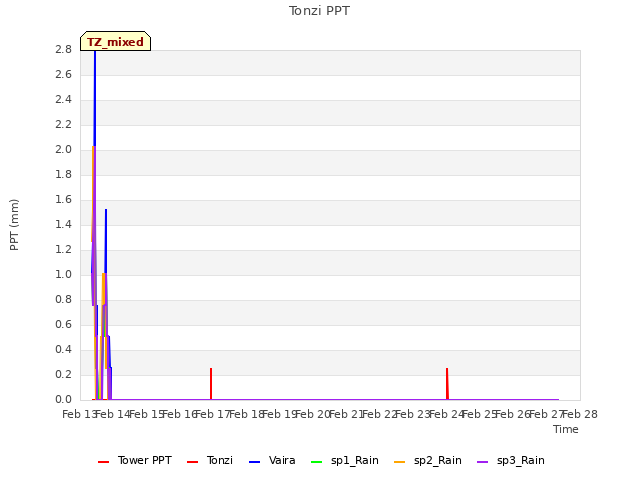Toggle the Tower PPT legend entry
This screenshot has width=640, height=480.
pyautogui.click(x=135, y=460)
